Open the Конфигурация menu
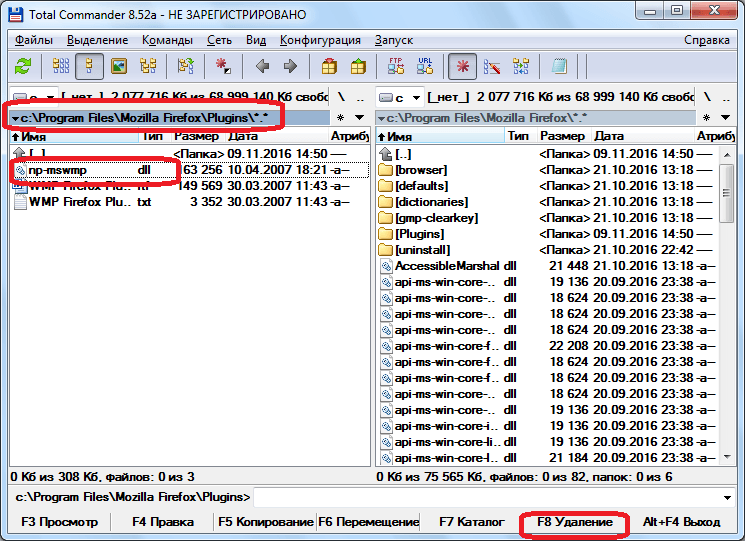The image size is (745, 541). 320,40
